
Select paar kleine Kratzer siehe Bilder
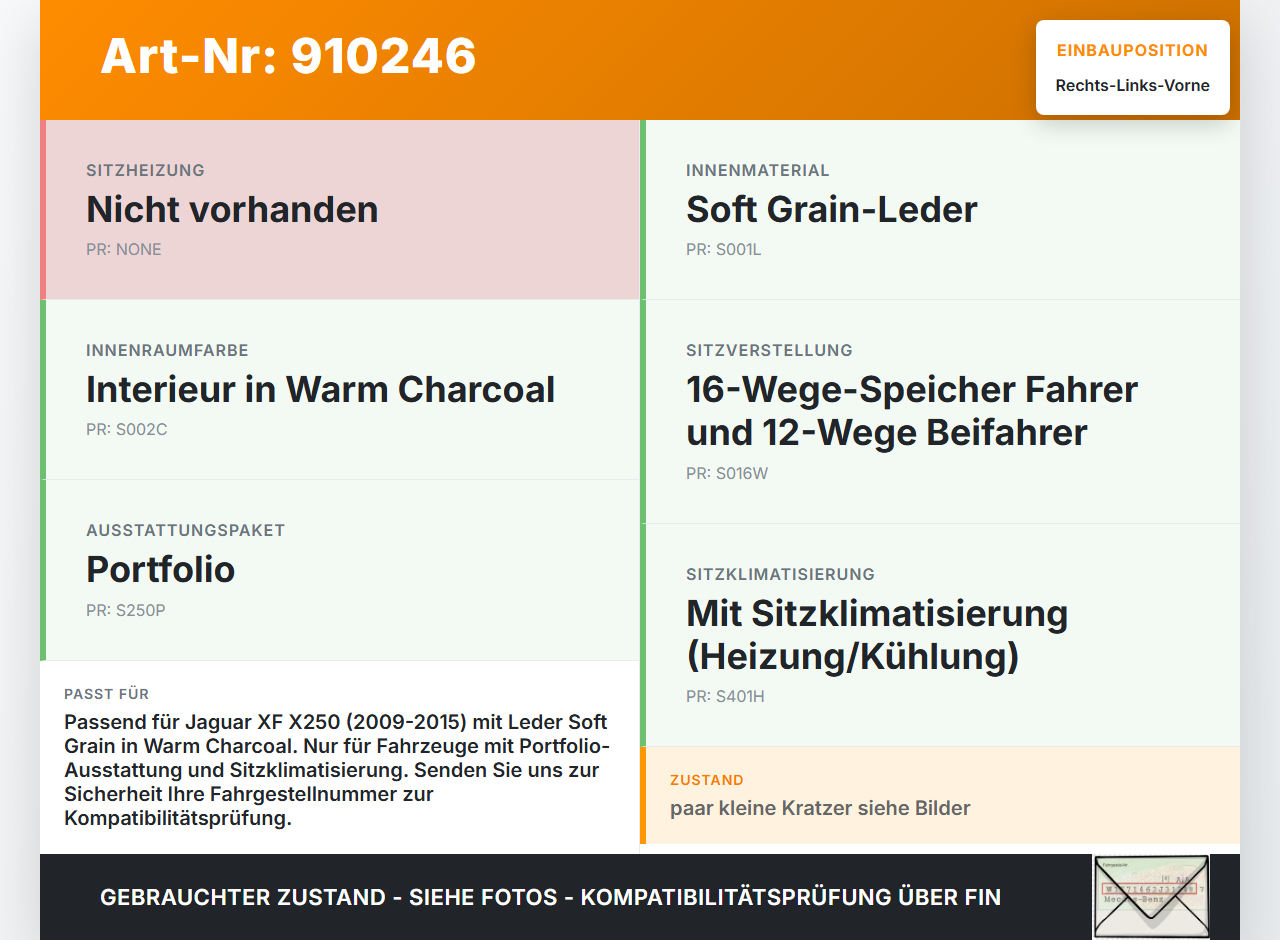tap(820, 808)
